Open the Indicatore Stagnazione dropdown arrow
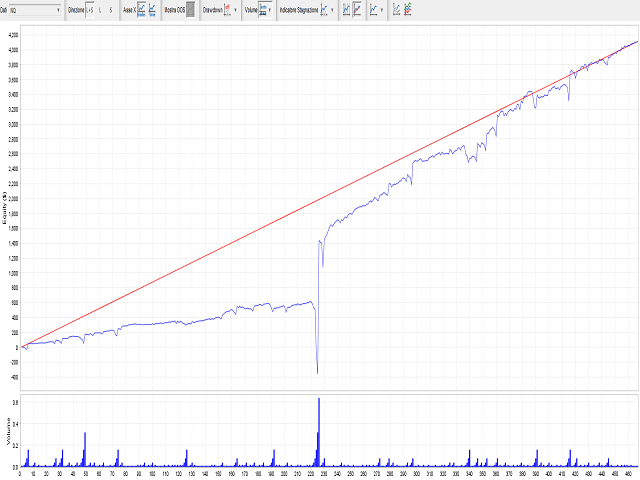The height and width of the screenshot is (480, 640). [334, 10]
